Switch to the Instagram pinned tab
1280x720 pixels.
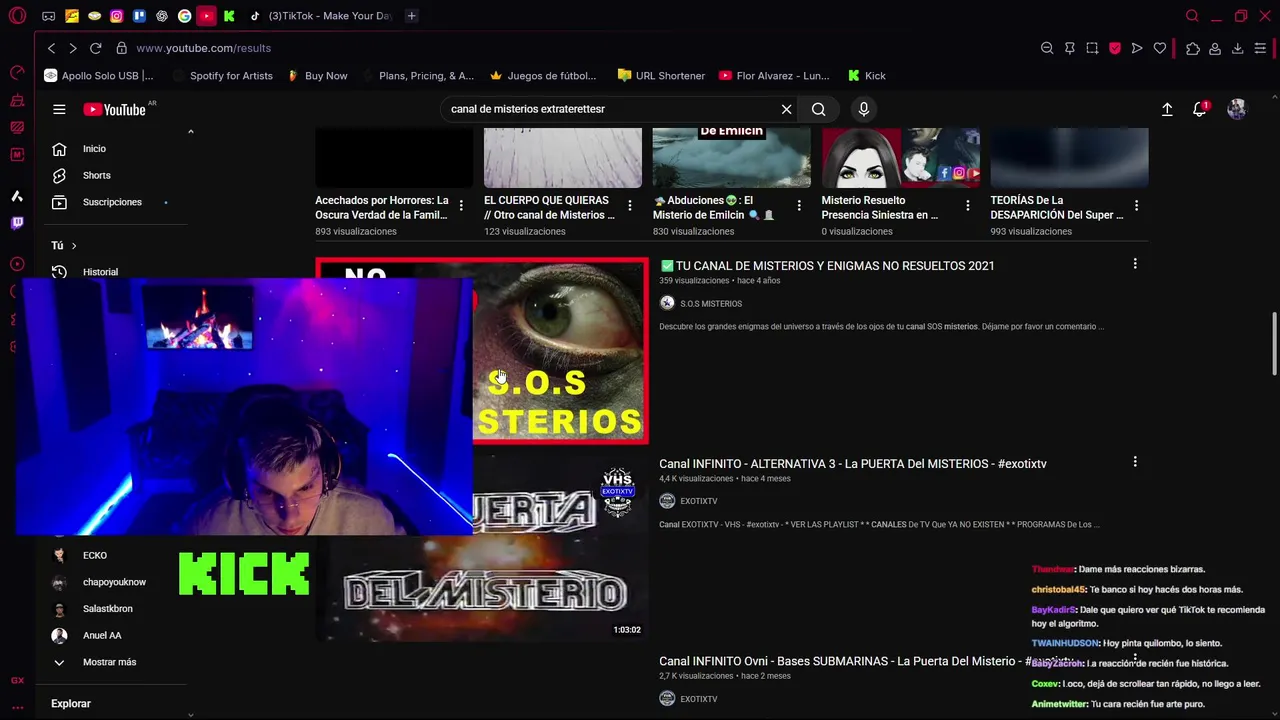pos(117,16)
